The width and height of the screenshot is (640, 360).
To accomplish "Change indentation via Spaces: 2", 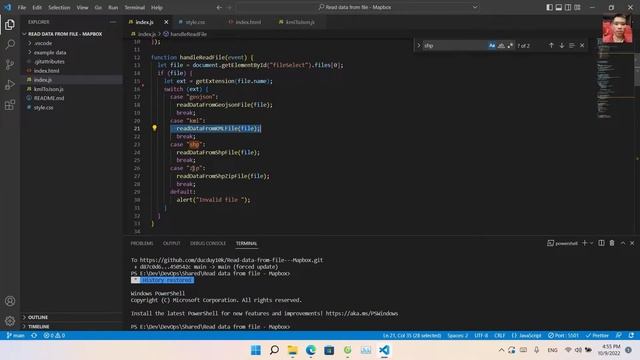I will point(457,336).
